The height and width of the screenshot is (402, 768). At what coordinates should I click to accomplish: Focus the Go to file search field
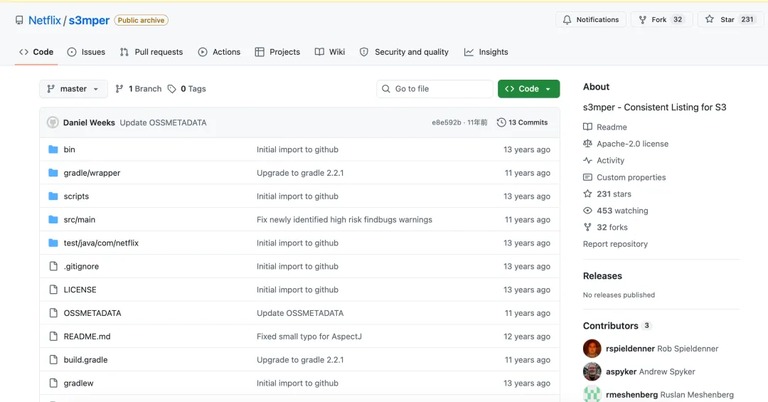[434, 89]
